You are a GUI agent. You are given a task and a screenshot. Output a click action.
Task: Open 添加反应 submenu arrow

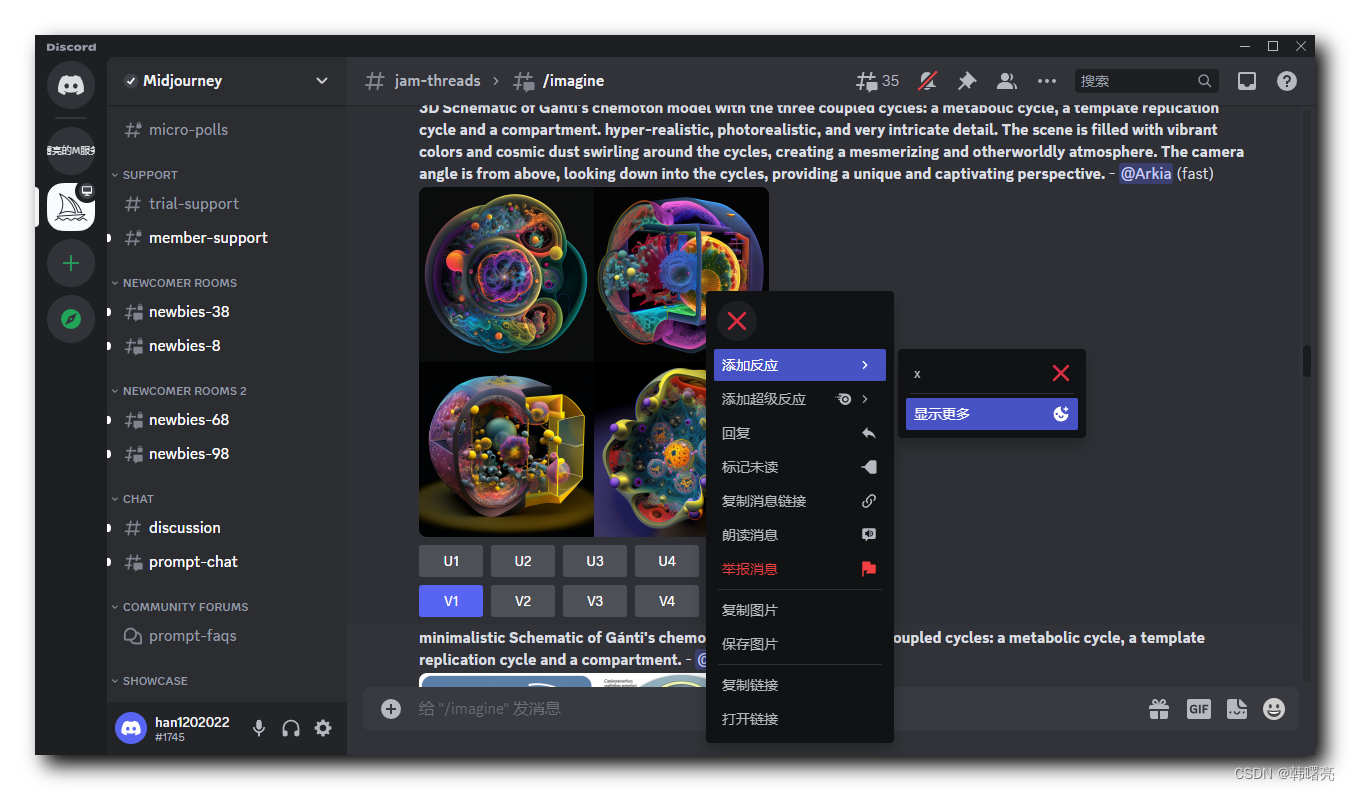pyautogui.click(x=865, y=365)
